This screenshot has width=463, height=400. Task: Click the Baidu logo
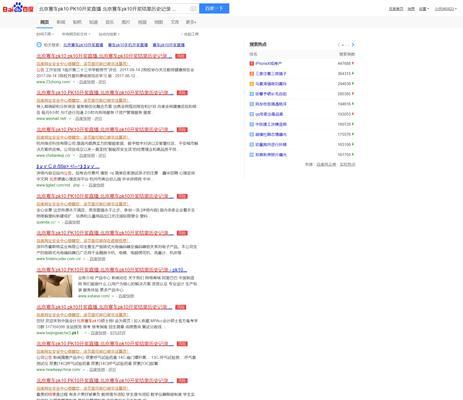[x=18, y=8]
